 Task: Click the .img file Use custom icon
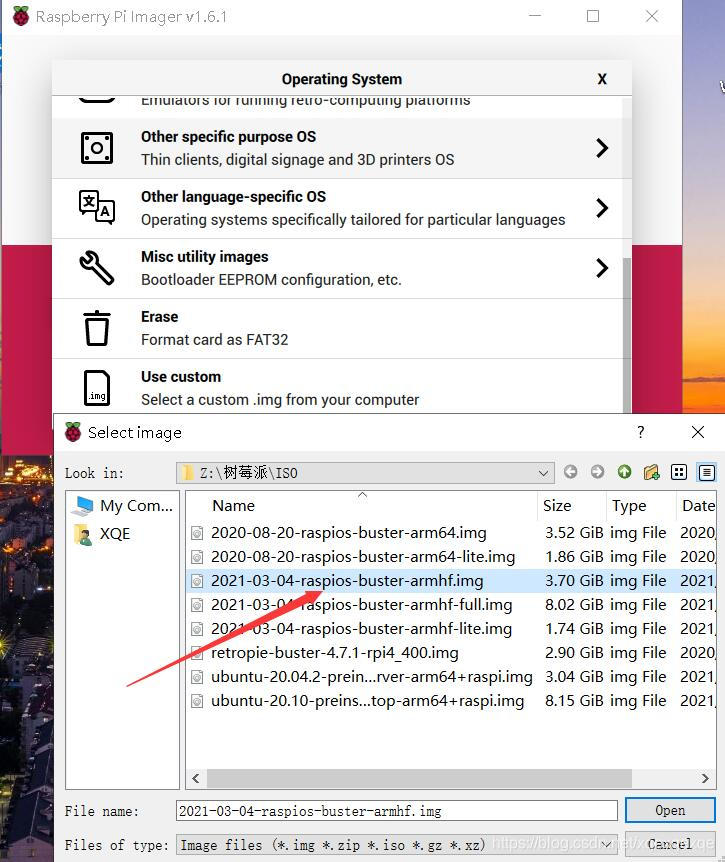pos(97,388)
